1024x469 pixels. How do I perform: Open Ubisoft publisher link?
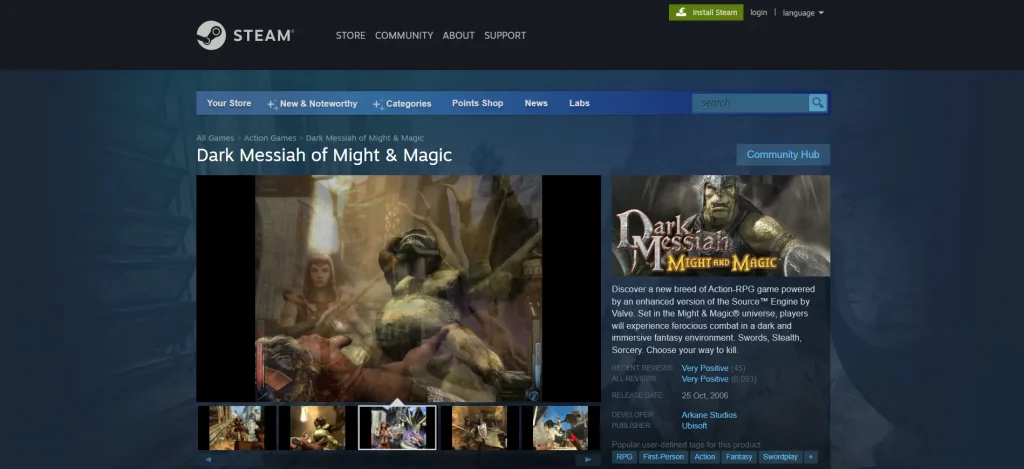[694, 426]
